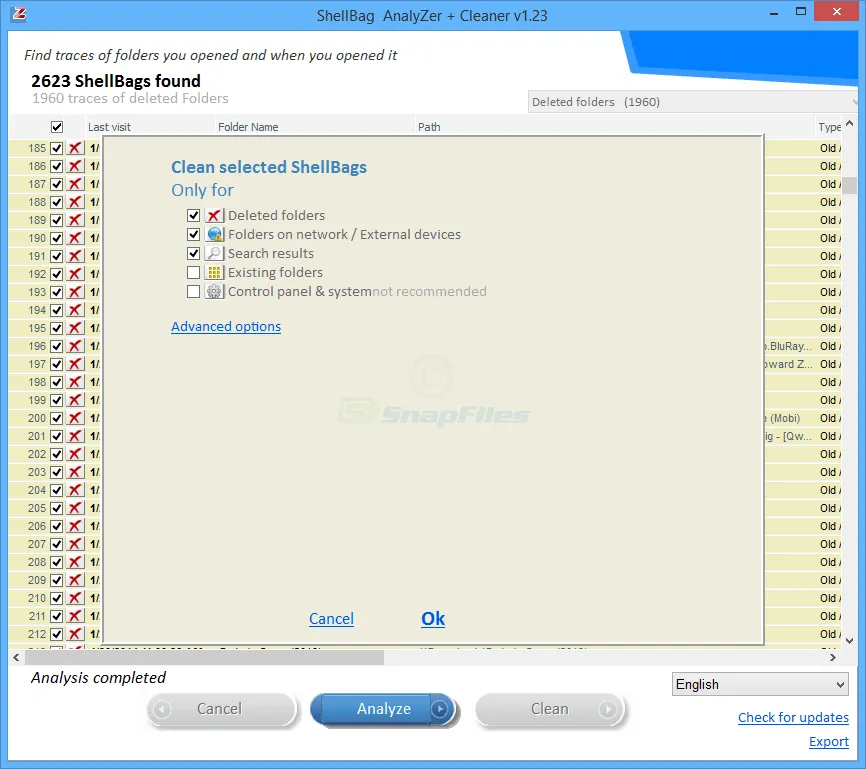Viewport: 866px width, 769px height.
Task: Click the red X icon in row 200
Action: click(x=75, y=418)
